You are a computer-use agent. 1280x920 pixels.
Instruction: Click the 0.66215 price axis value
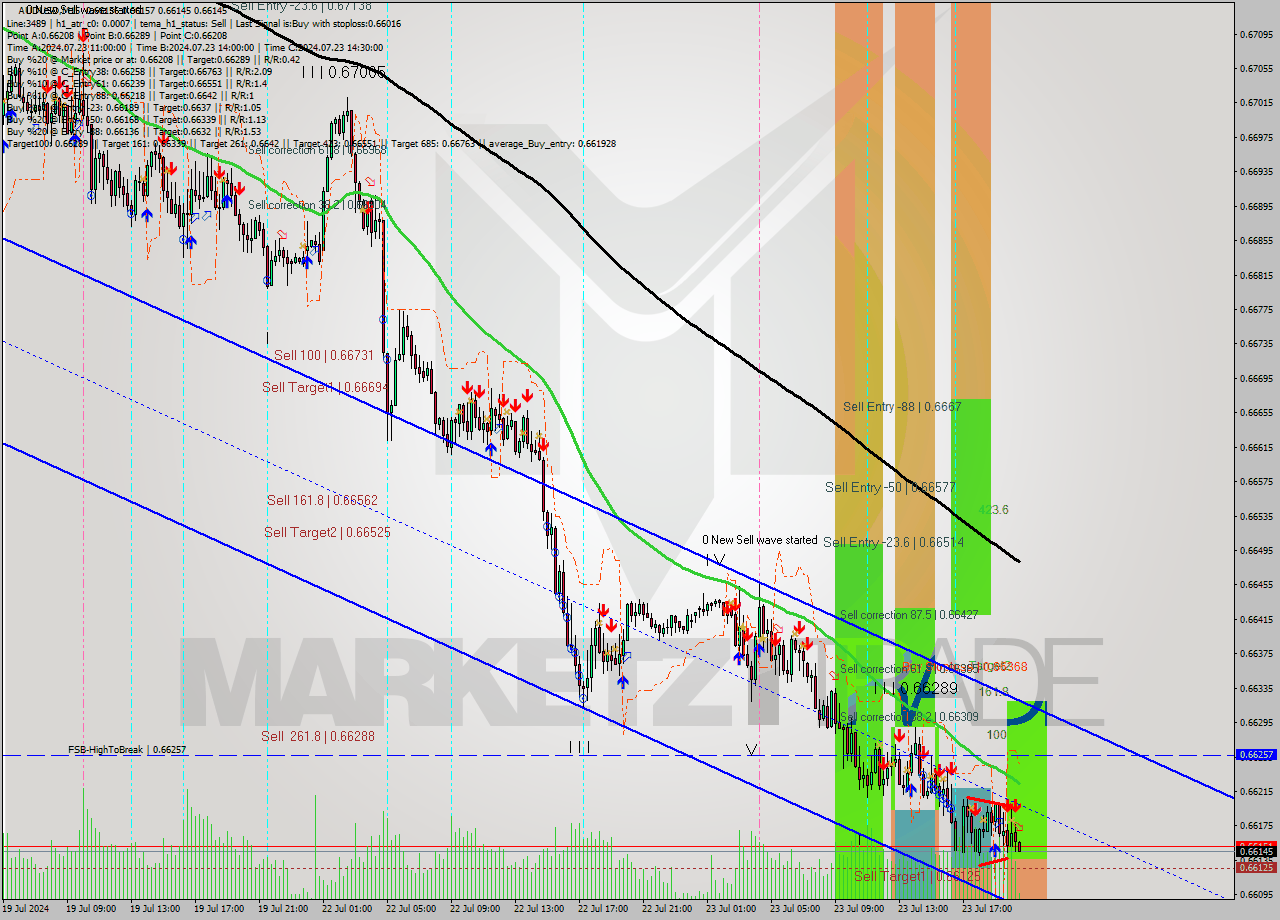[x=1256, y=792]
